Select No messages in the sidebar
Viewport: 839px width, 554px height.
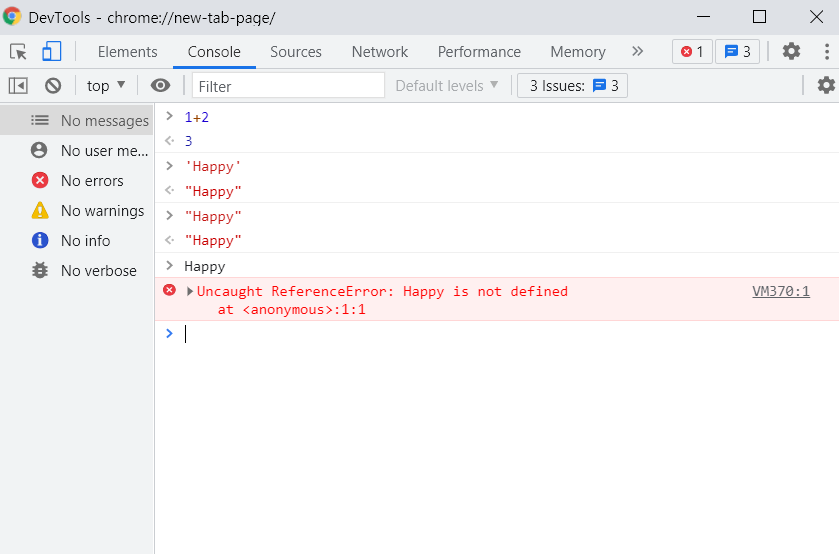77,120
